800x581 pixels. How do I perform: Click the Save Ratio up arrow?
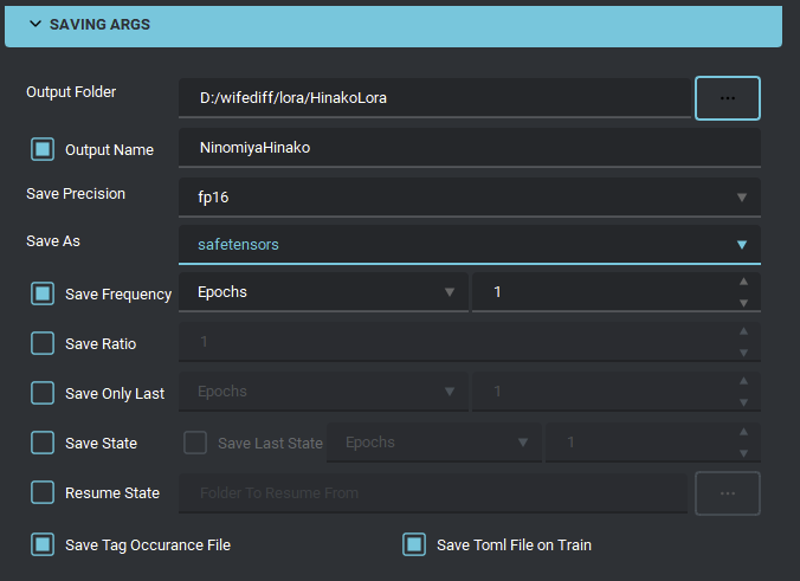coord(743,332)
